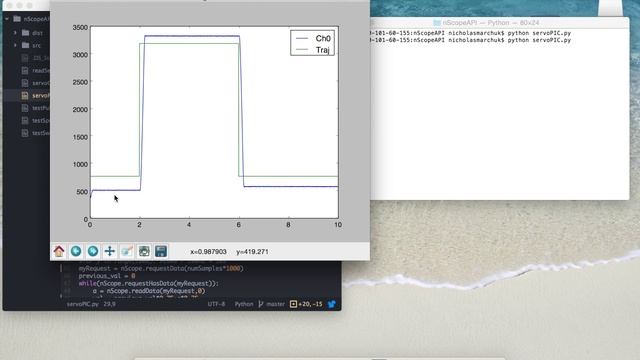Image resolution: width=640 pixels, height=360 pixels.
Task: Click the previous_val = 0 code line
Action: 107,276
